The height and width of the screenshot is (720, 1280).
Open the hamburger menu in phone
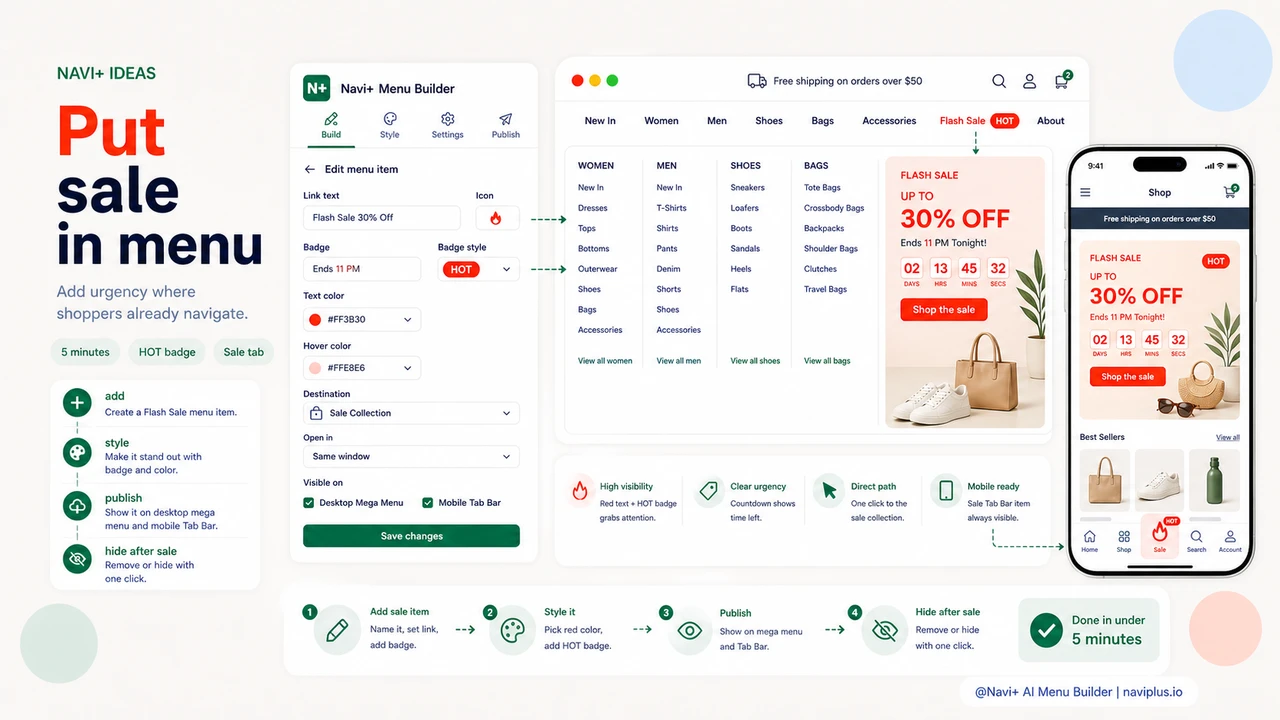pyautogui.click(x=1086, y=192)
